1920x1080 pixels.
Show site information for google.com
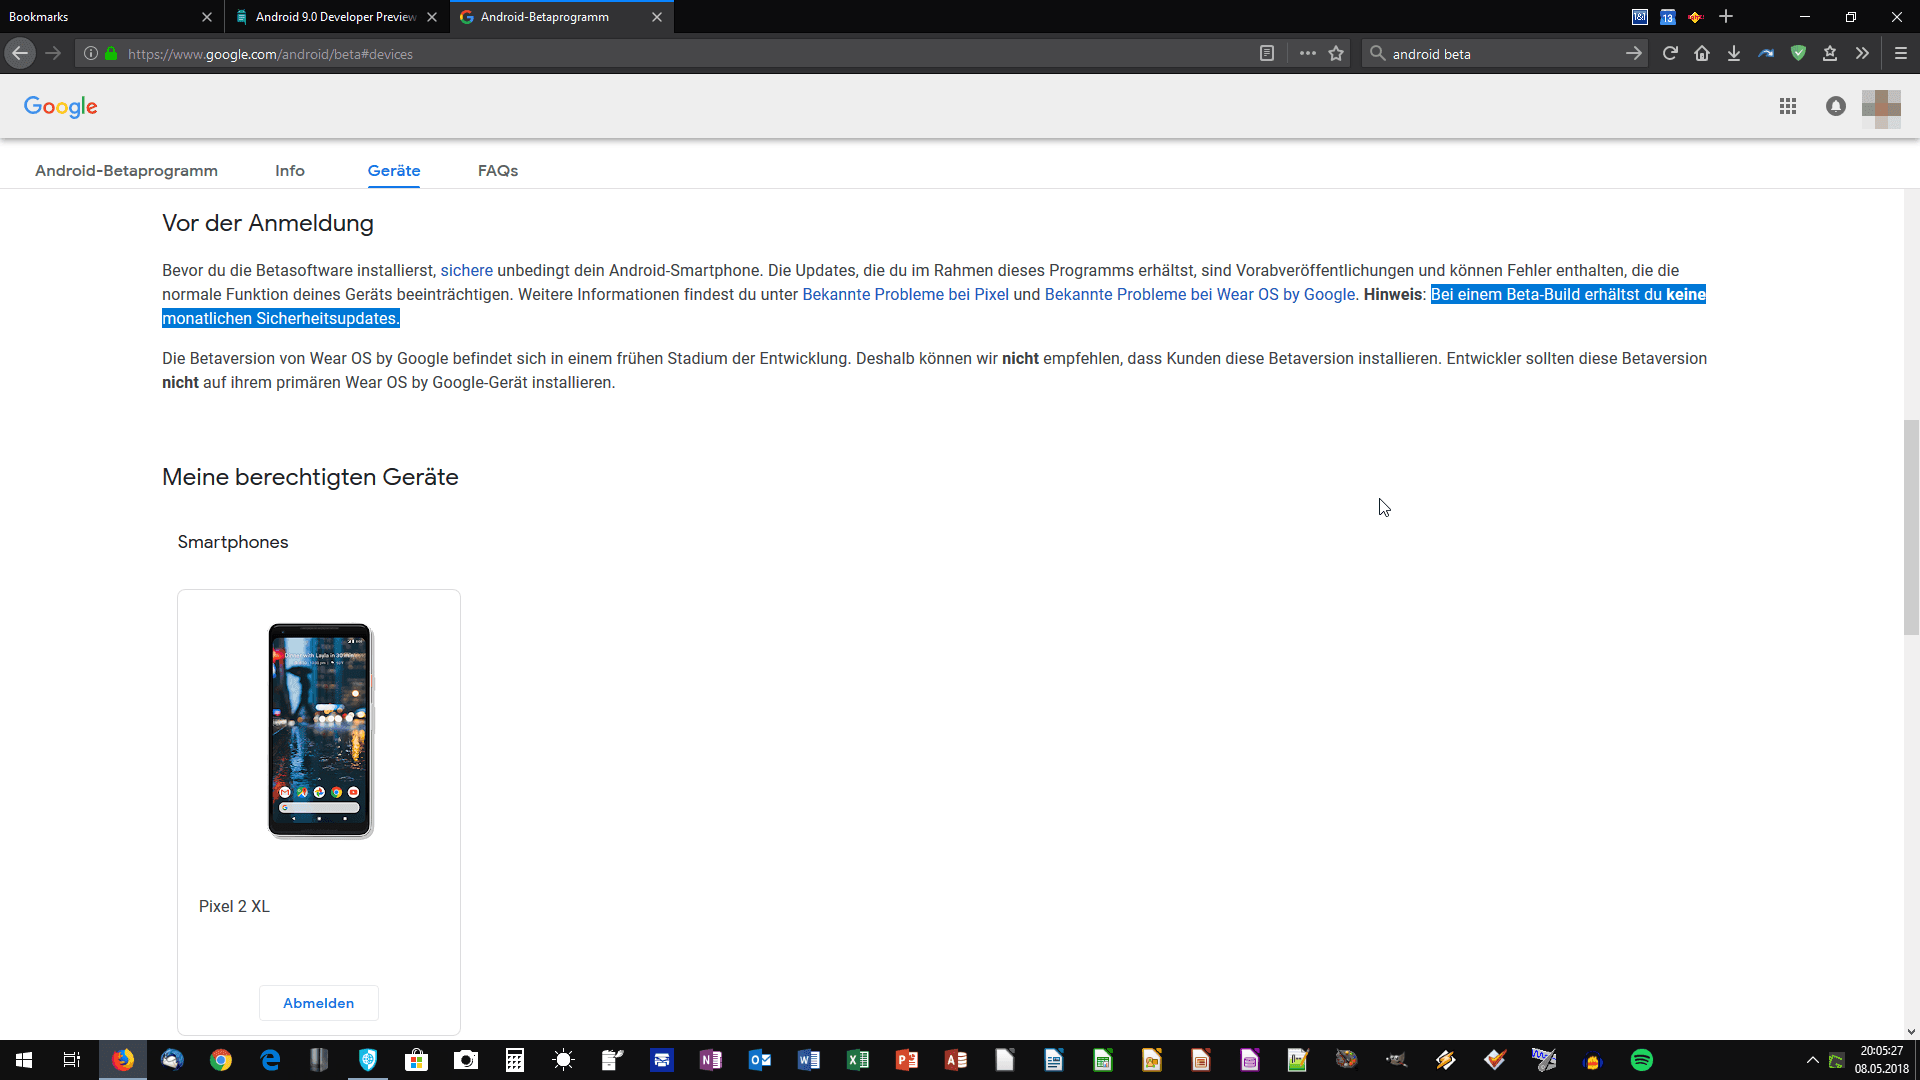[91, 54]
